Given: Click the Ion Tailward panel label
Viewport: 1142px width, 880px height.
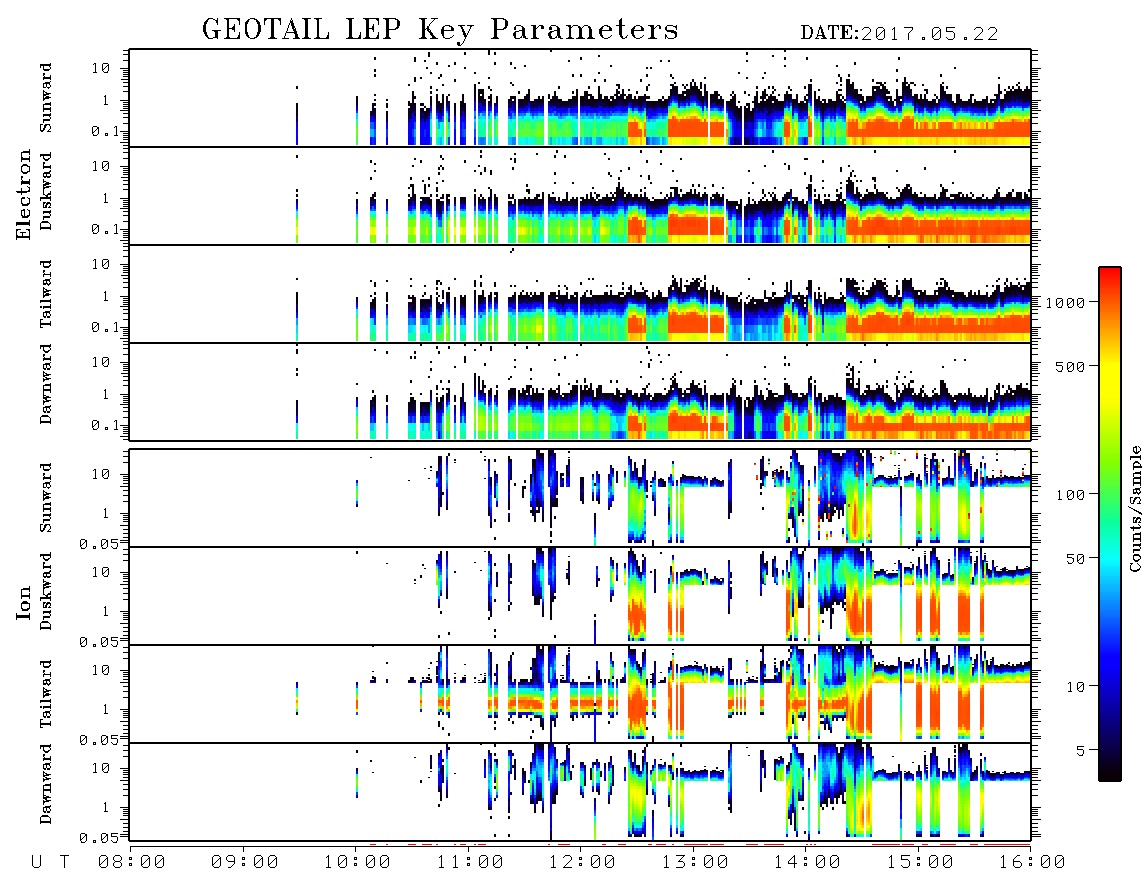Looking at the screenshot, I should [46, 694].
